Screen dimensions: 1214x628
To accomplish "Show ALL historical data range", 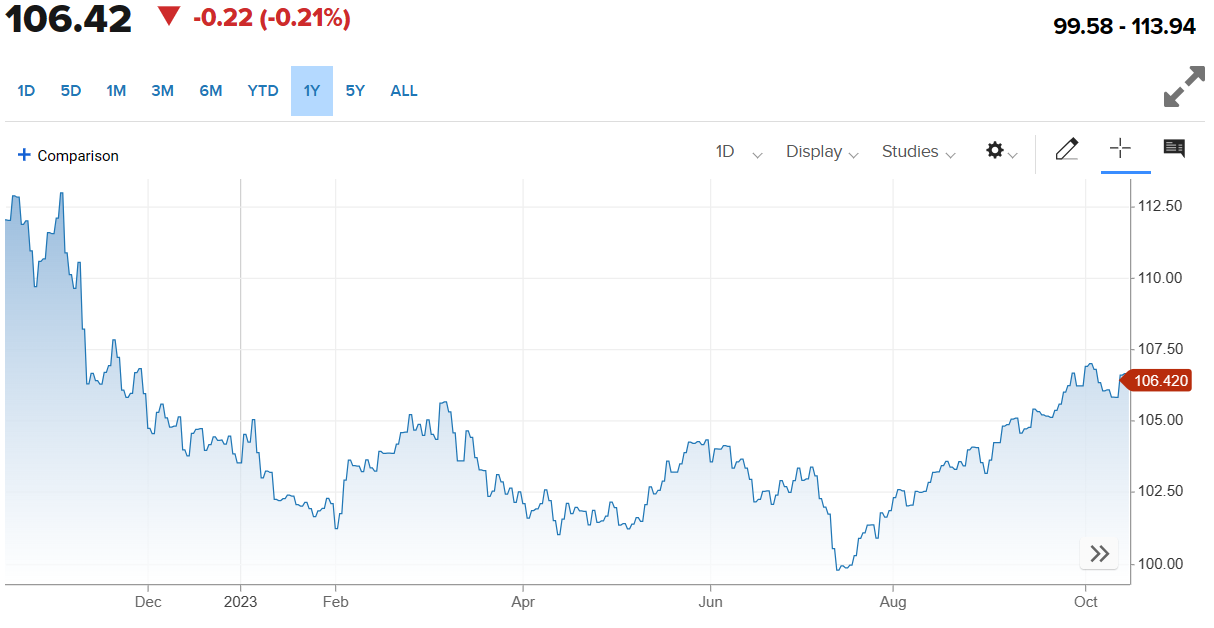I will pyautogui.click(x=404, y=91).
